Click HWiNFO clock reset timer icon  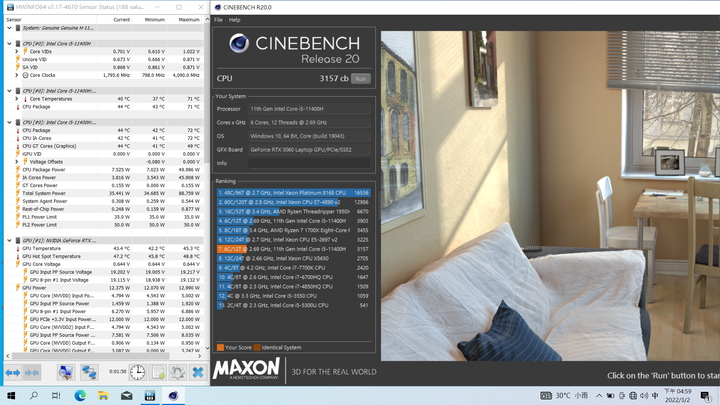(x=137, y=372)
